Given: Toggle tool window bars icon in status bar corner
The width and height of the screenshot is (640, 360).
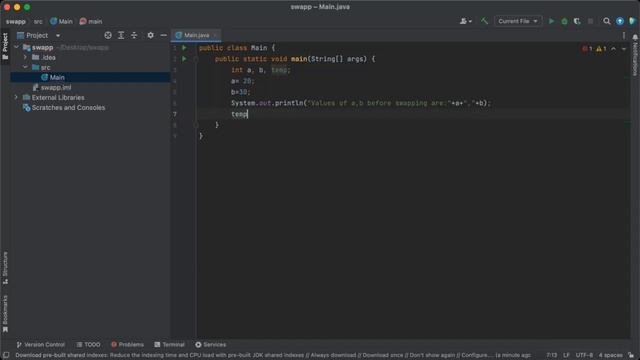Looking at the screenshot, I should click(6, 355).
